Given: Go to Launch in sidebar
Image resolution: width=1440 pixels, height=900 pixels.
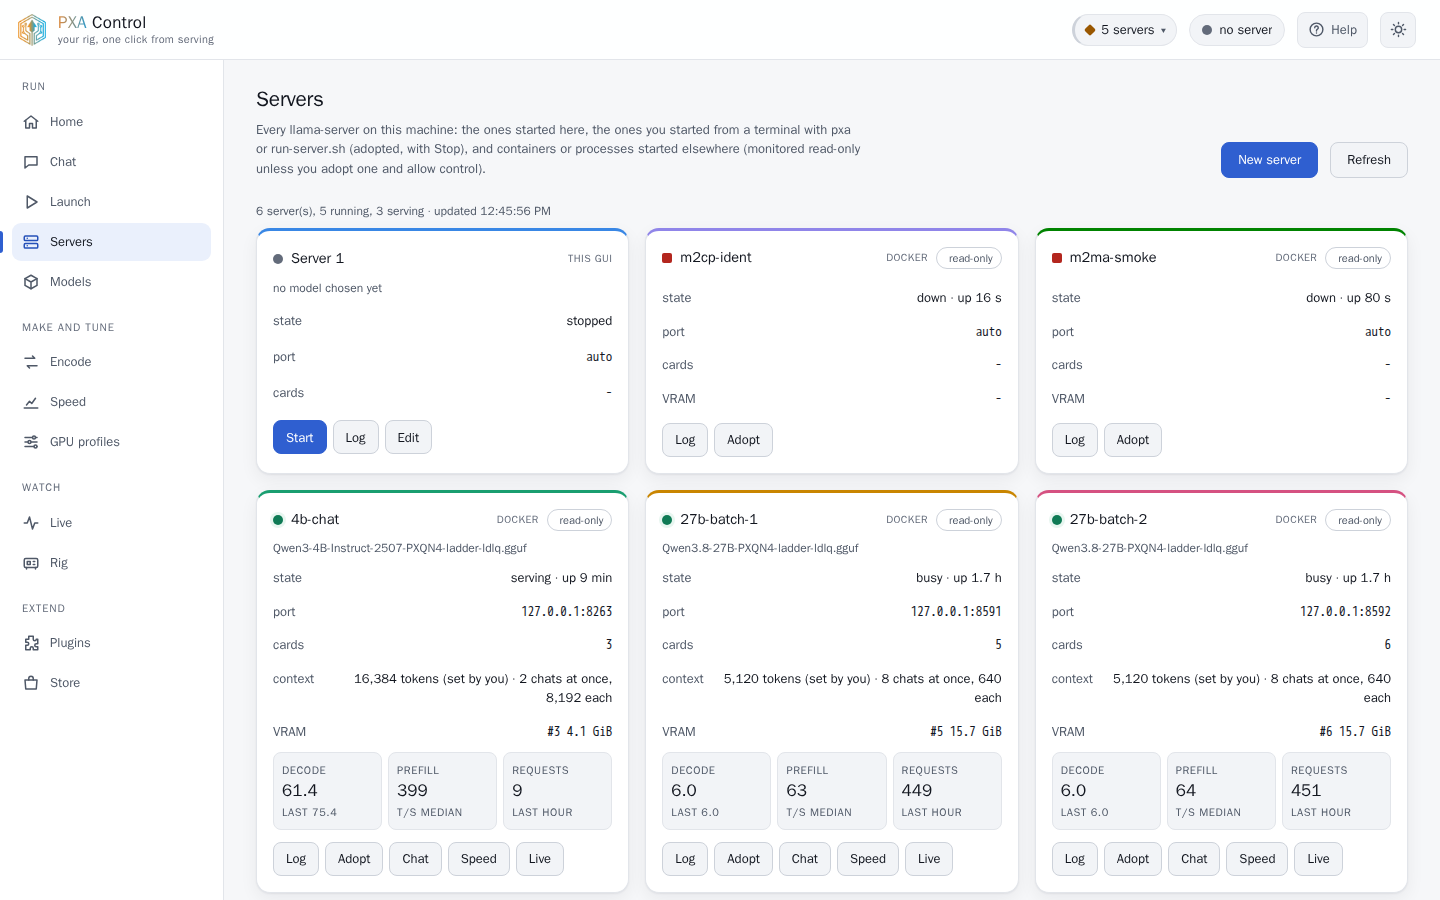Looking at the screenshot, I should tap(111, 202).
